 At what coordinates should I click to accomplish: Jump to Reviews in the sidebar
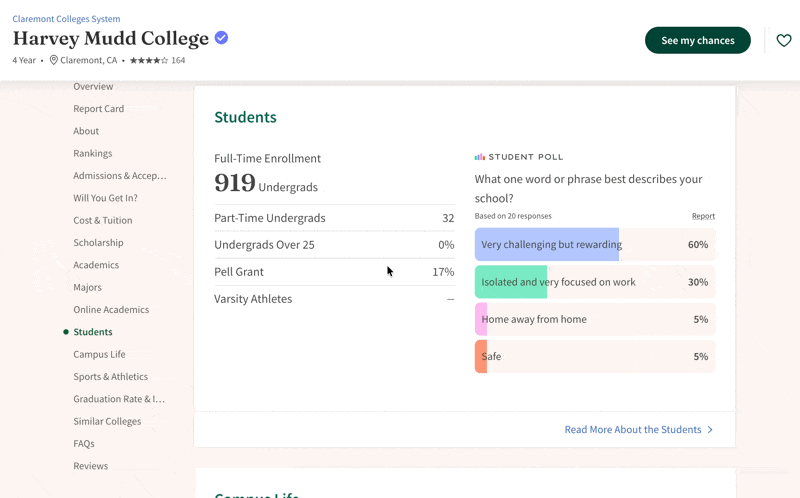point(91,466)
